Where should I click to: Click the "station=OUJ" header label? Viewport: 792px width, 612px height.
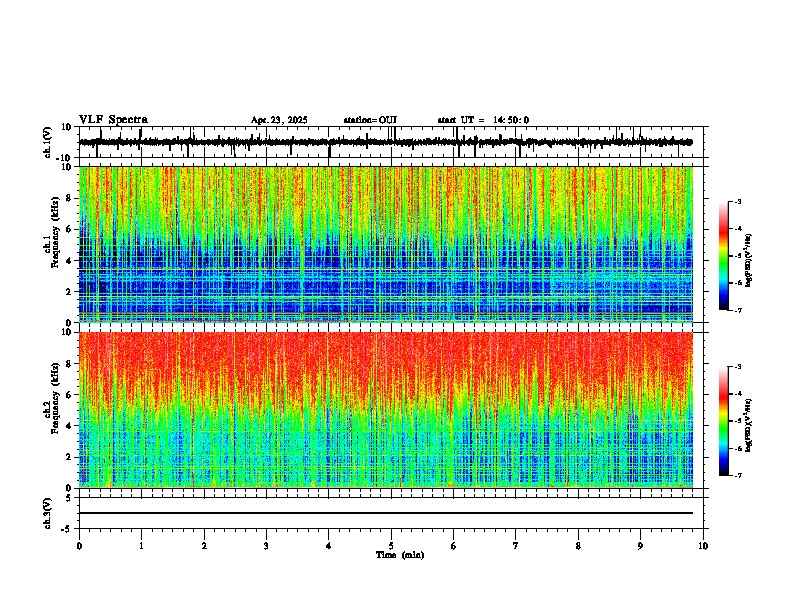tap(370, 120)
